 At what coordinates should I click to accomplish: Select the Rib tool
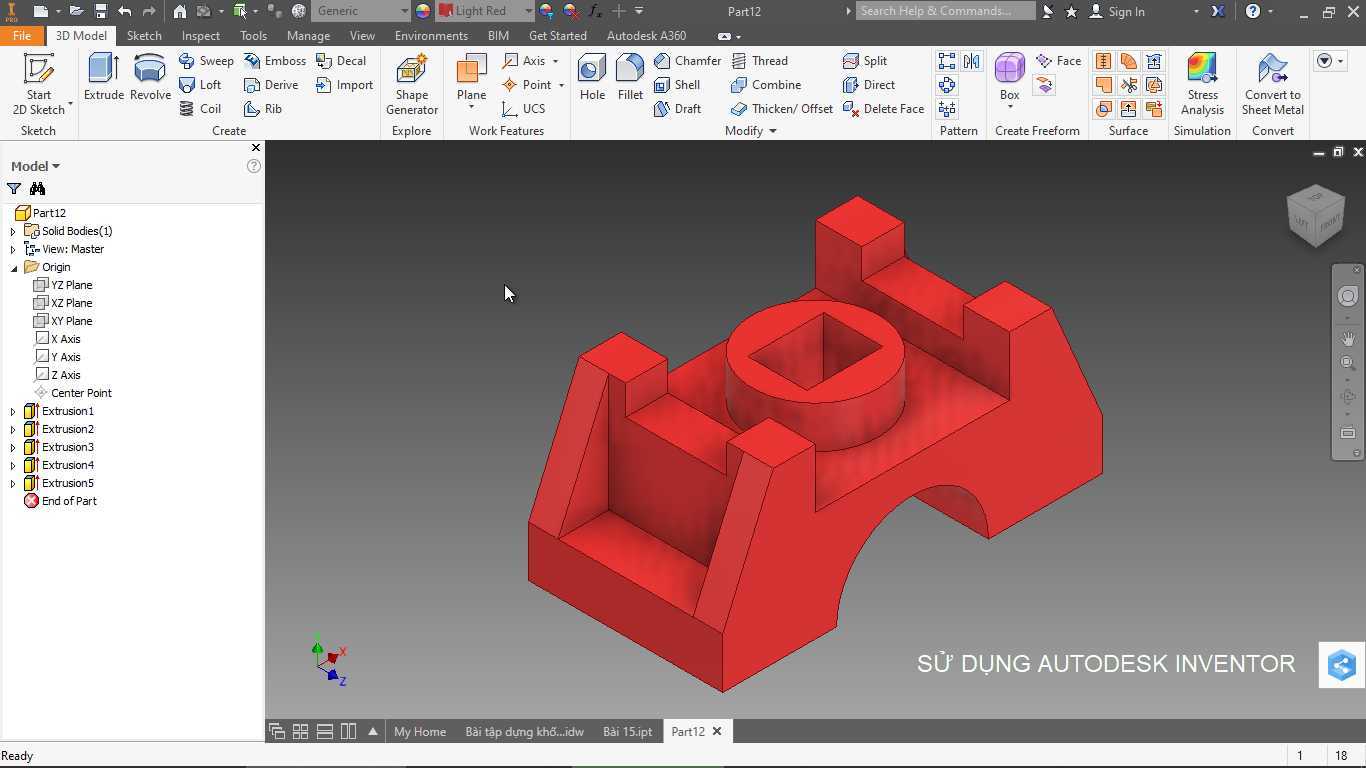point(263,109)
